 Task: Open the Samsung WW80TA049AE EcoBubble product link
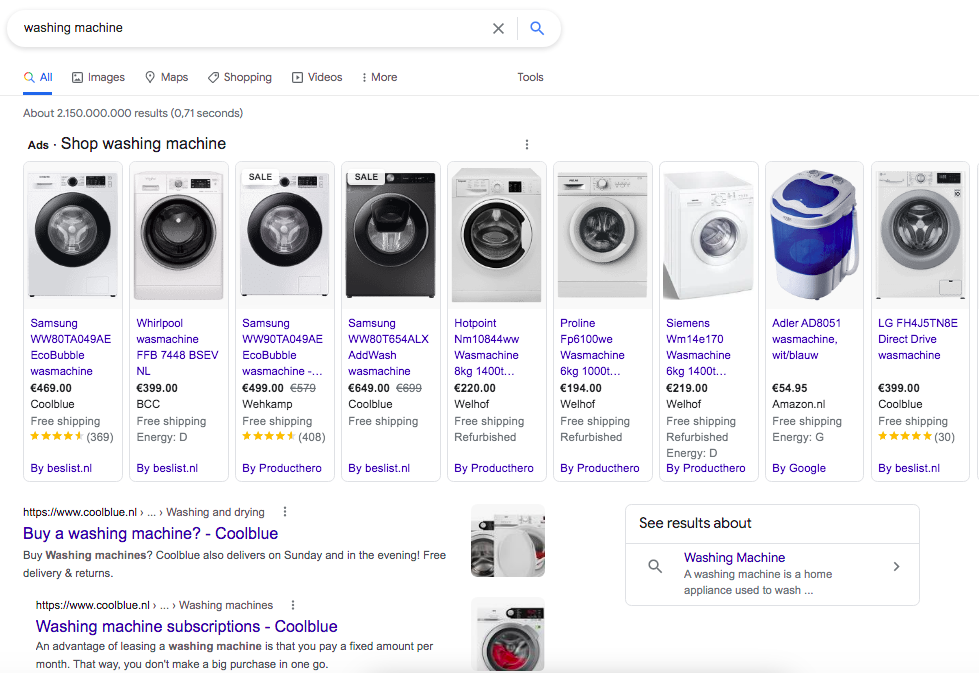71,347
